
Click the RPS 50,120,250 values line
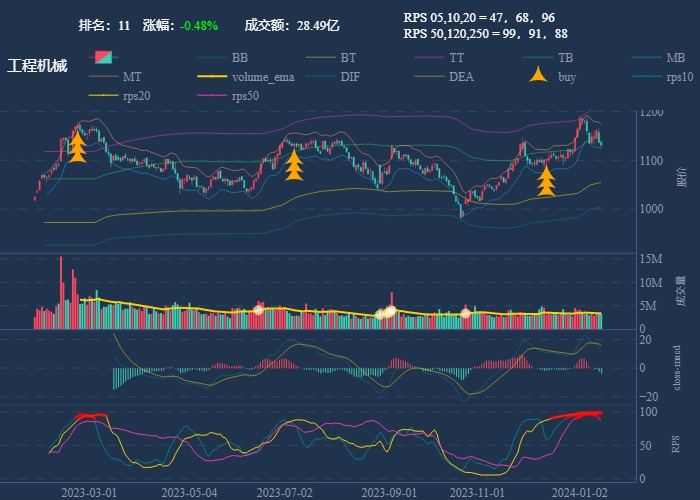486,33
